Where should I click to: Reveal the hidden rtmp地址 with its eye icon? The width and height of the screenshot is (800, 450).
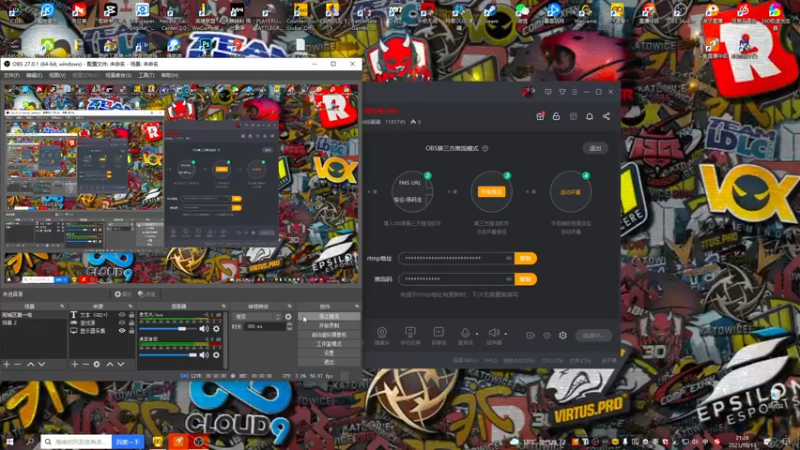508,258
